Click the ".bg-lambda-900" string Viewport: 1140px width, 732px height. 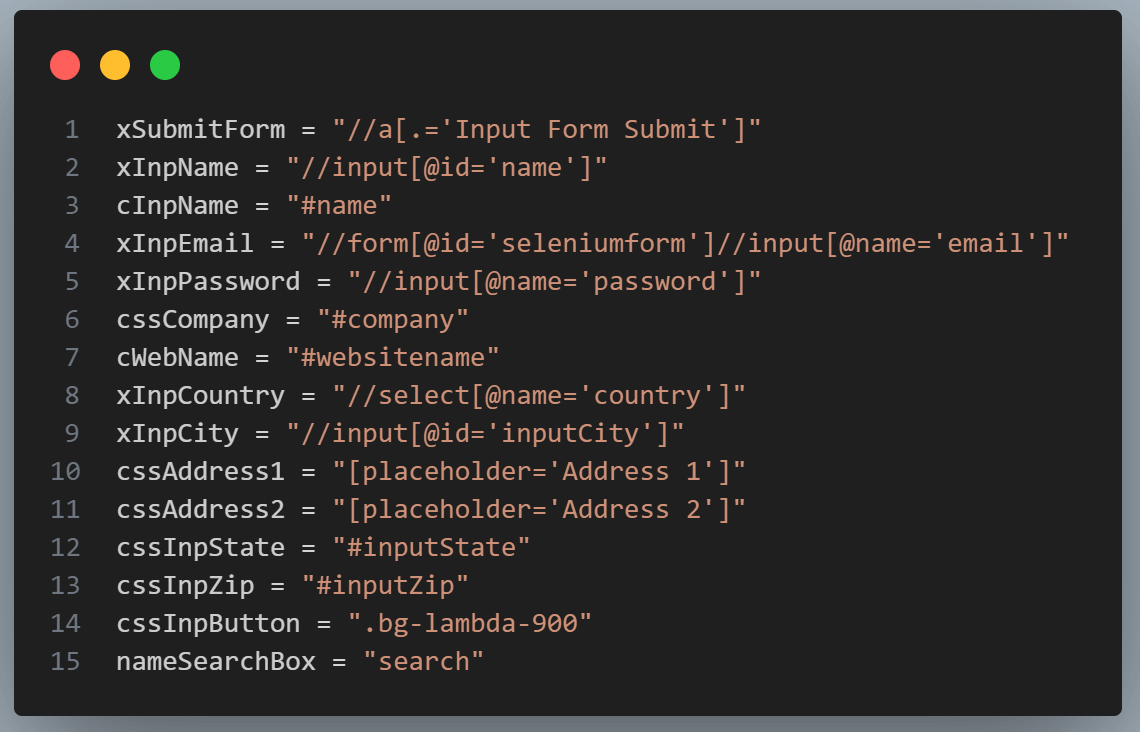coord(470,624)
